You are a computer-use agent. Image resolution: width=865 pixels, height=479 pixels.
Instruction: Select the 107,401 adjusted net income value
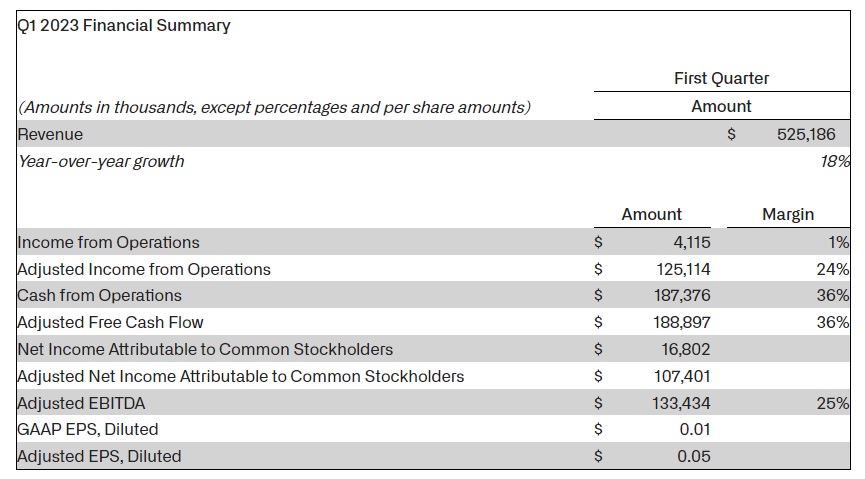[x=682, y=376]
